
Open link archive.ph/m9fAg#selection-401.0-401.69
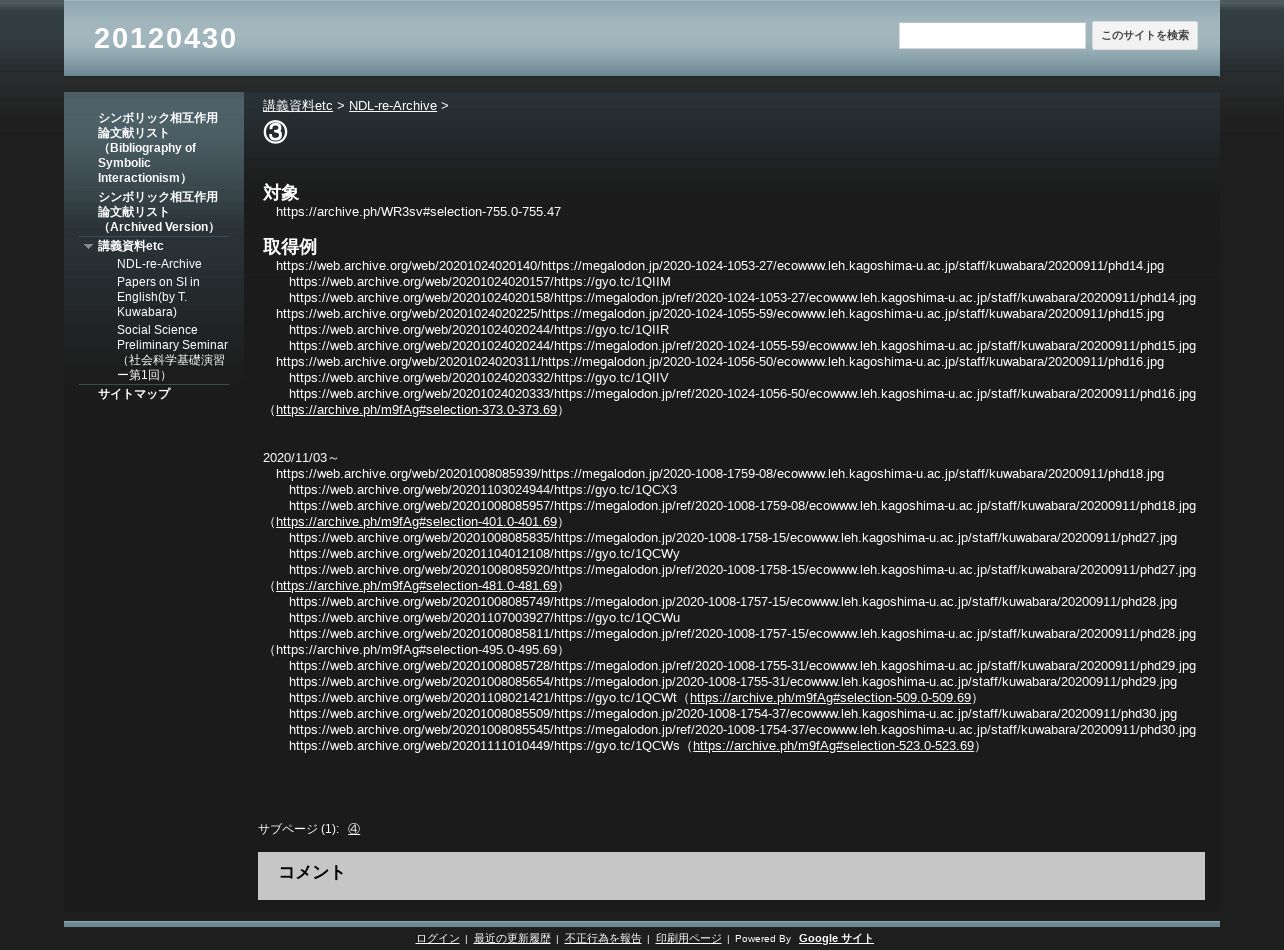tap(416, 522)
